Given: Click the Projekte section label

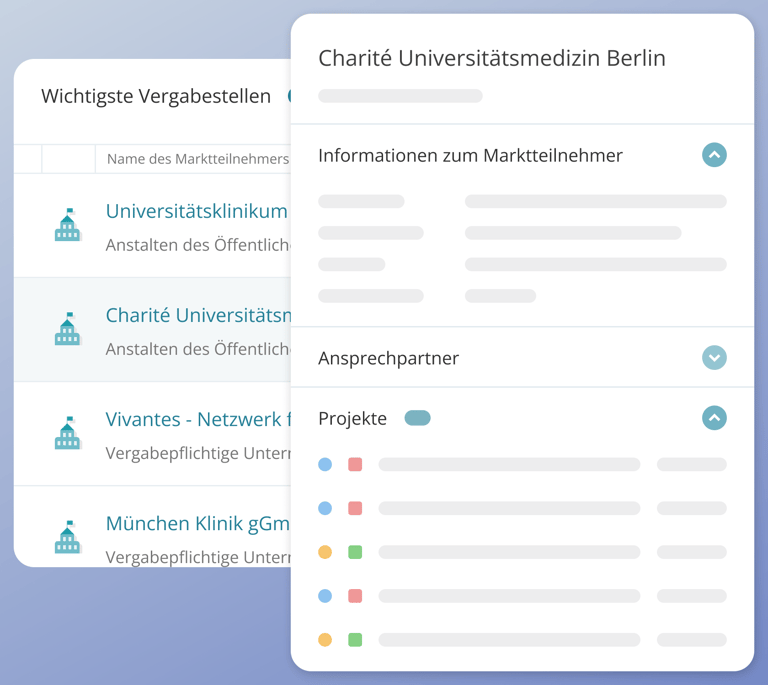Looking at the screenshot, I should coord(353,419).
